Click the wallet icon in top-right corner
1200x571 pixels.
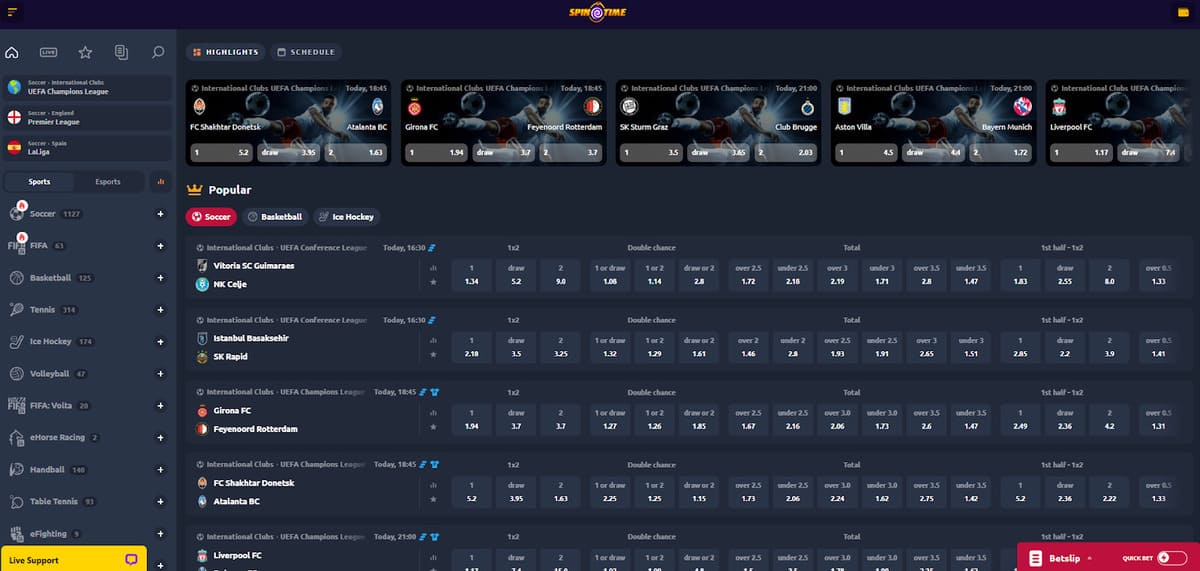[1184, 12]
